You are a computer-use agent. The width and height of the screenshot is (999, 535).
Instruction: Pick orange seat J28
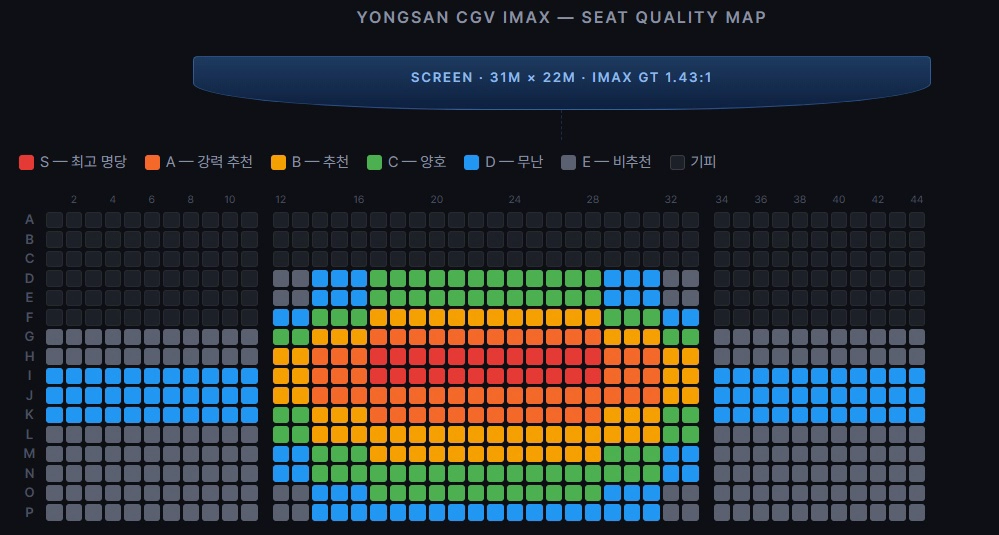593,396
